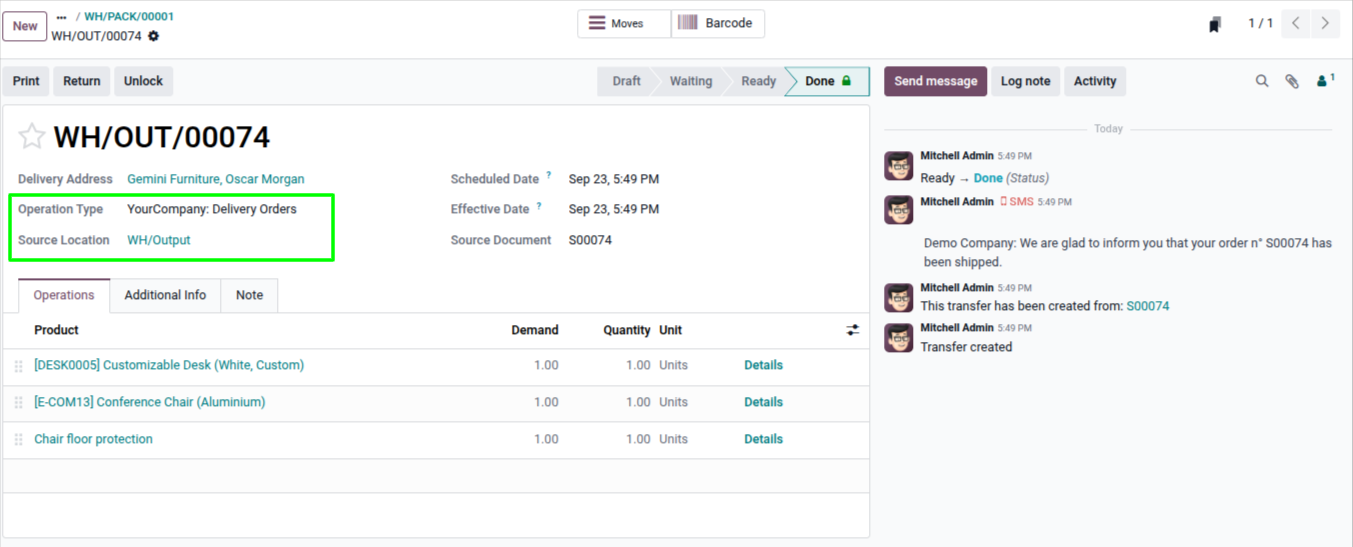The height and width of the screenshot is (547, 1353).
Task: Click Mitchell Admin avatar on Transfer created message
Action: [899, 337]
